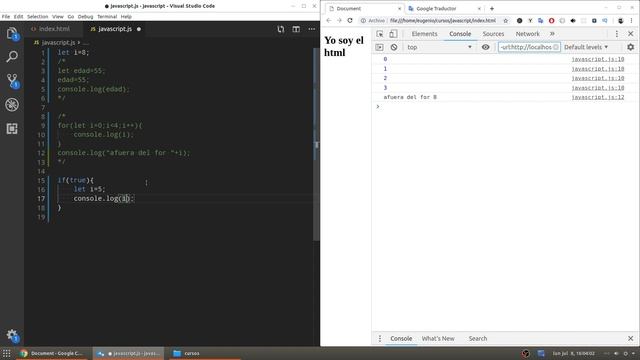Open a new Chrome tab
640x360 pixels.
click(492, 9)
